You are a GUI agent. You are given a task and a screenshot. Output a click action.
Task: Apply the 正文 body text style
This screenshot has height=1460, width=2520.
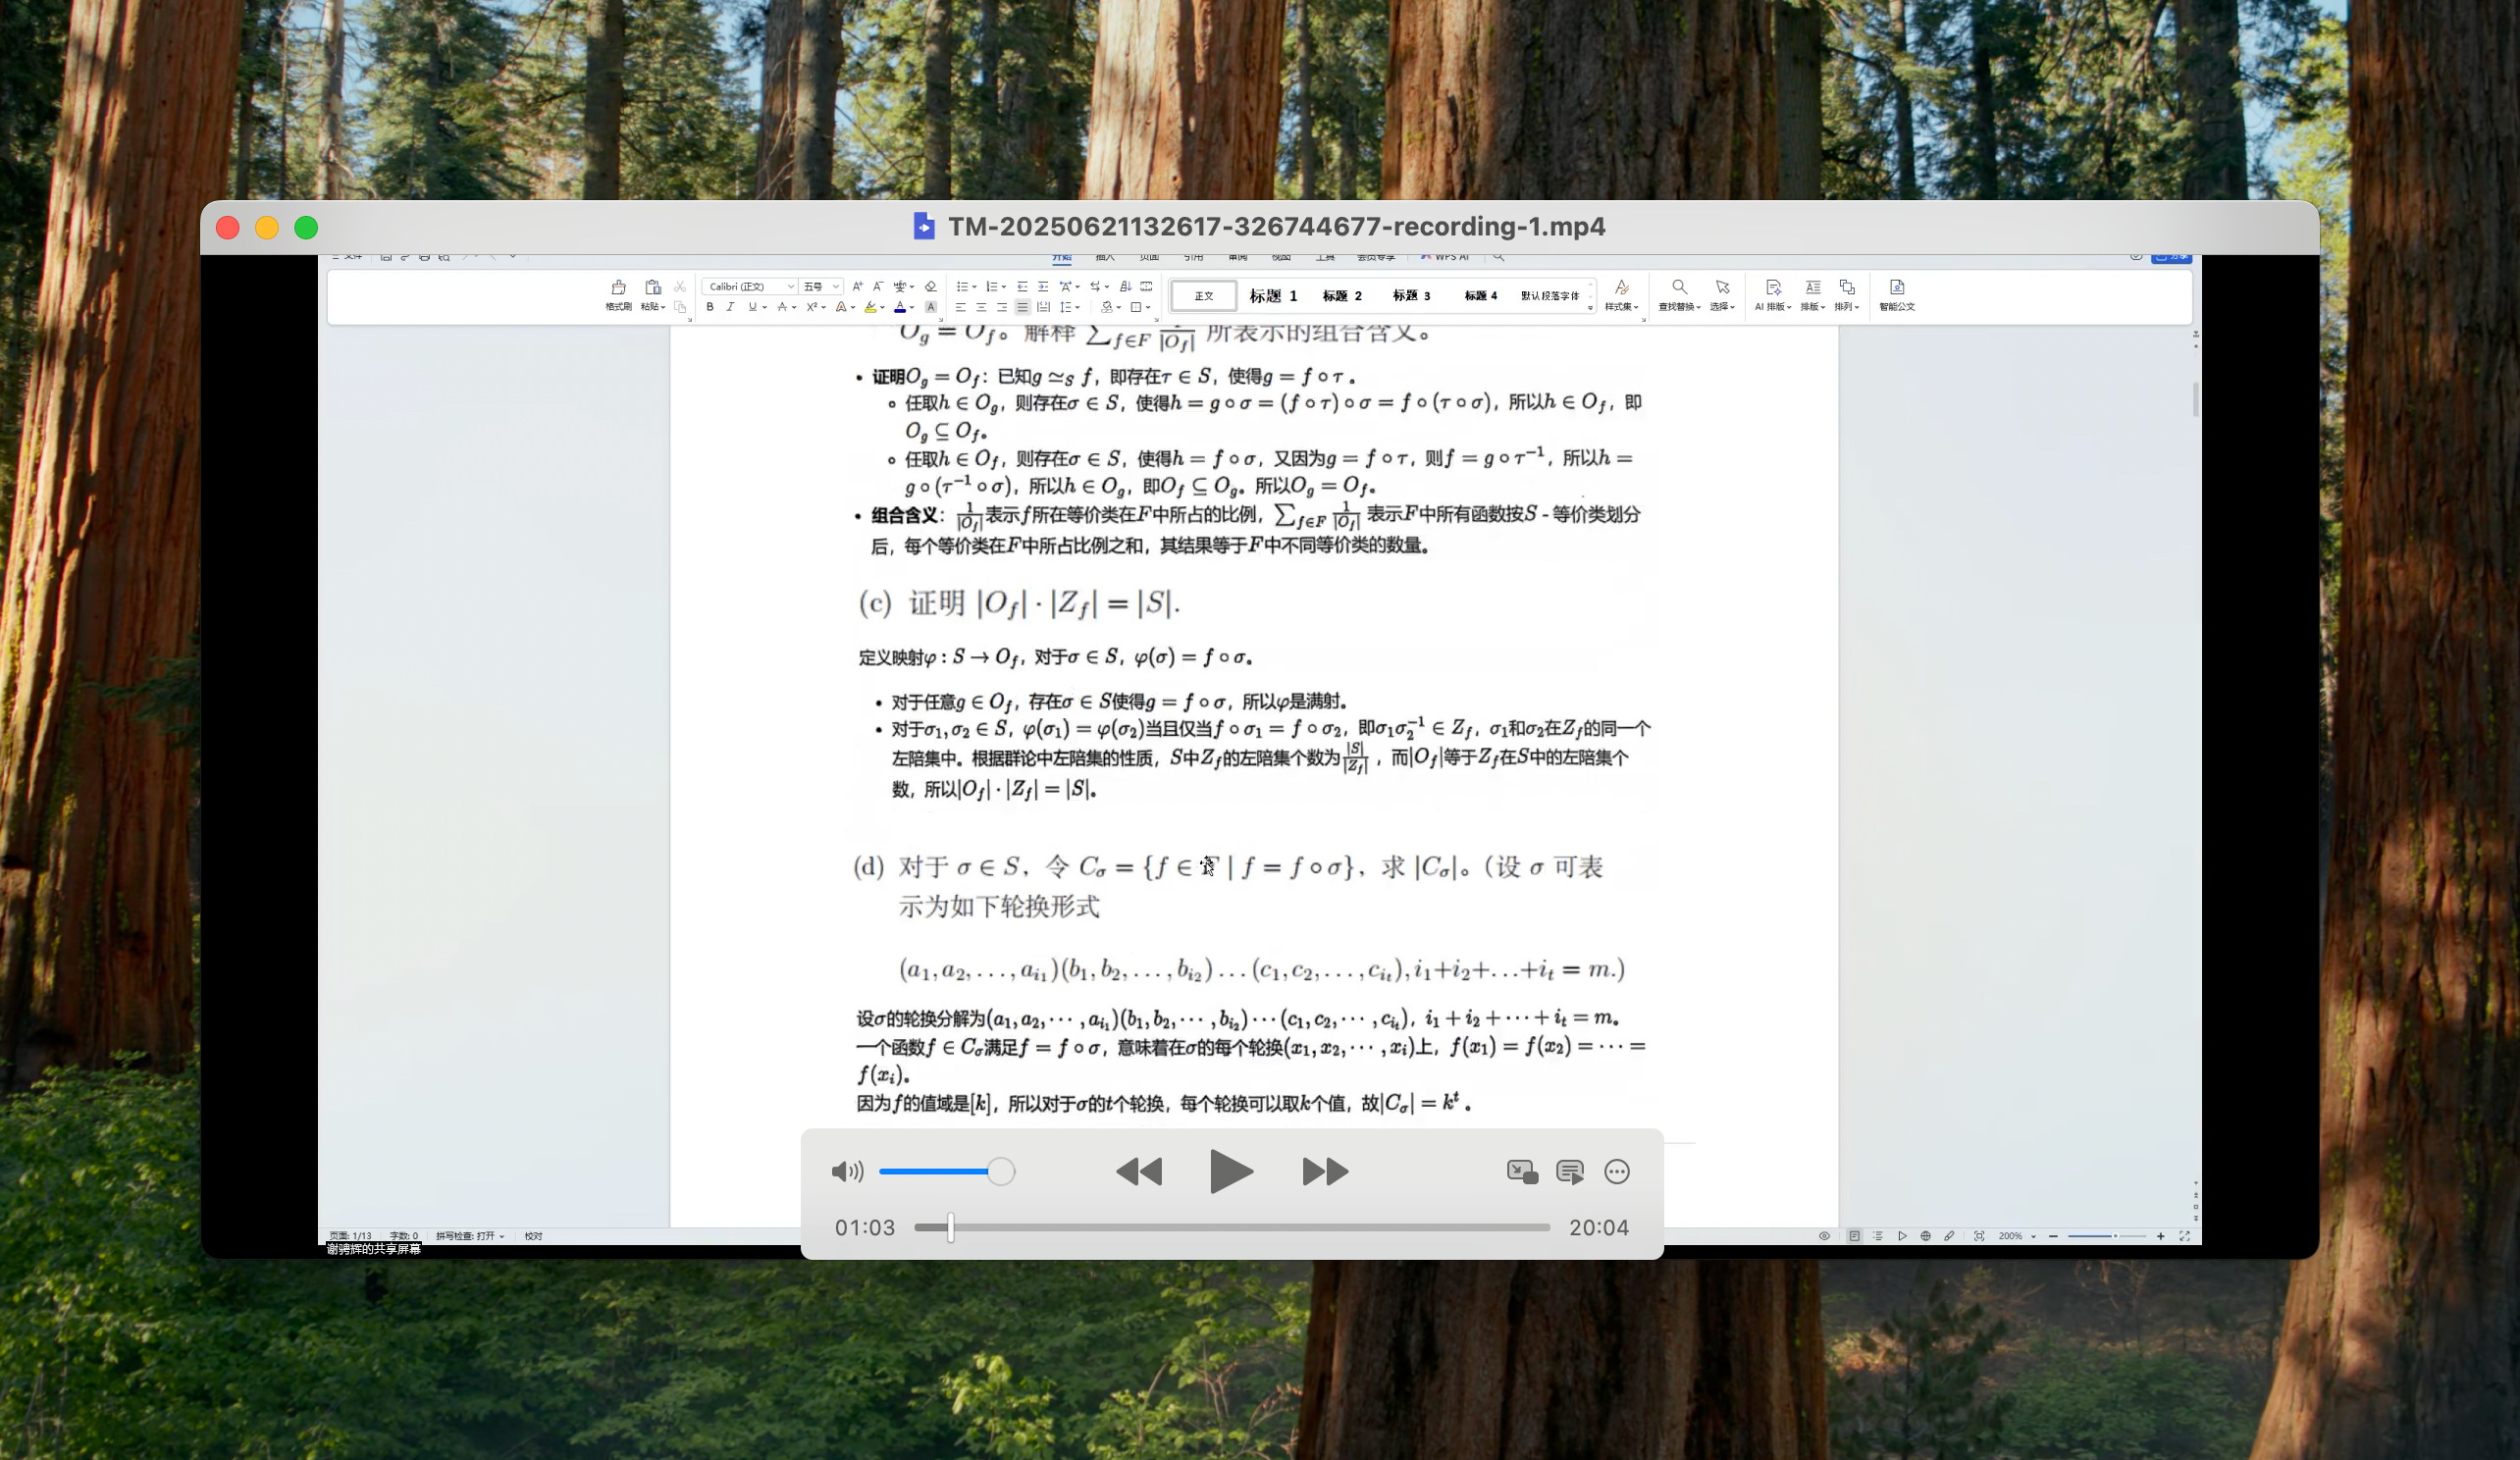tap(1203, 295)
